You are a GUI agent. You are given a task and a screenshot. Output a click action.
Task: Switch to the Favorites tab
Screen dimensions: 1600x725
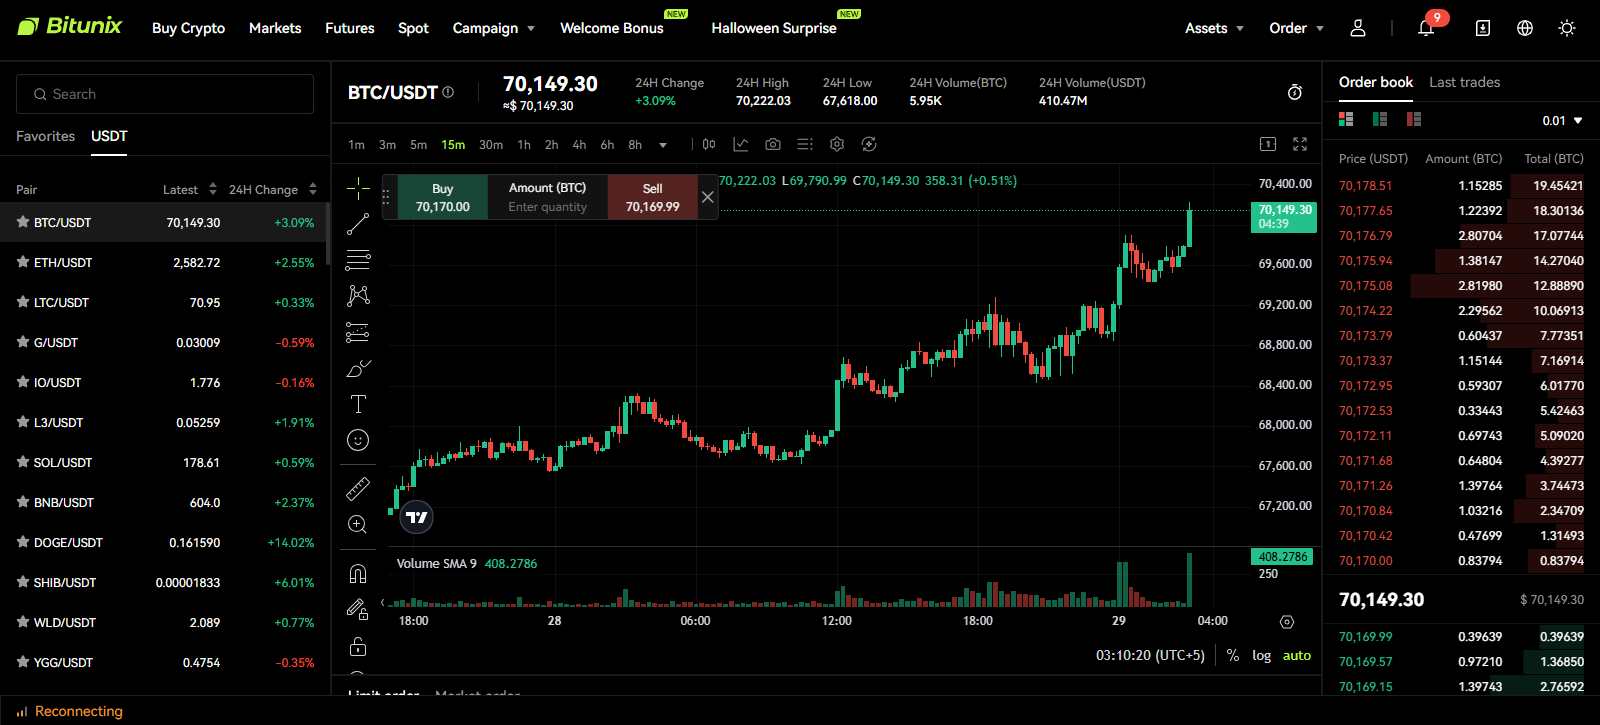(46, 136)
